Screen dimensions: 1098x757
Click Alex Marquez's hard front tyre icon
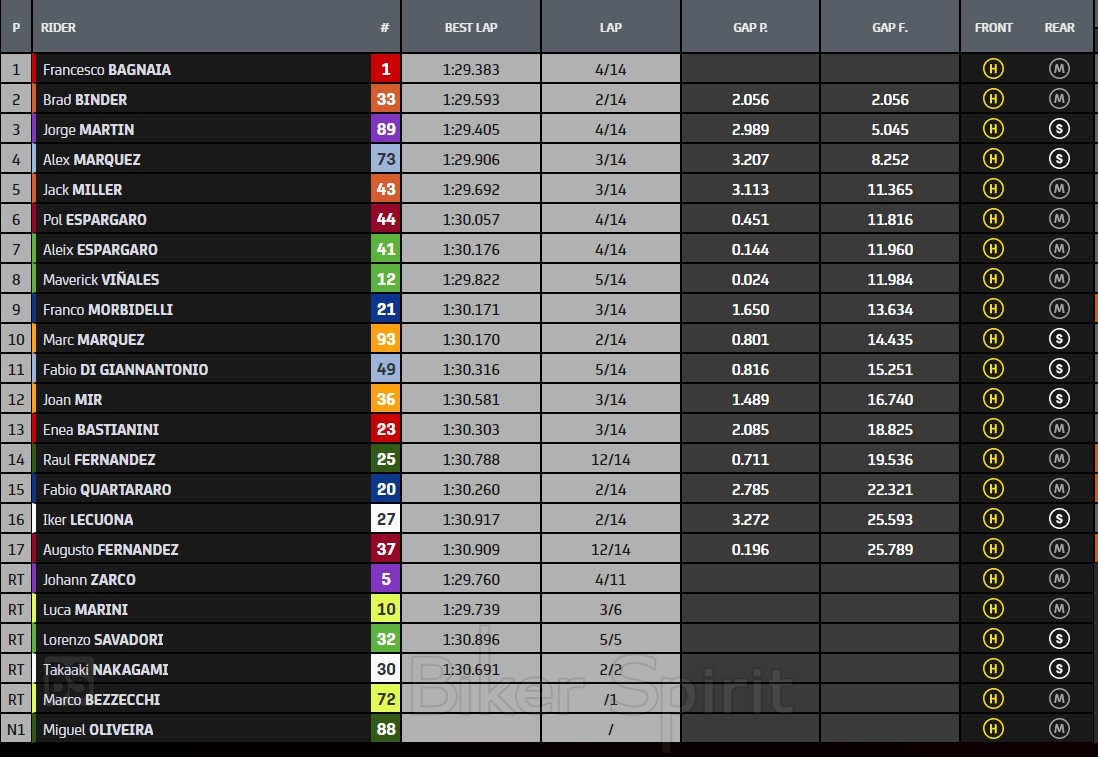click(993, 159)
